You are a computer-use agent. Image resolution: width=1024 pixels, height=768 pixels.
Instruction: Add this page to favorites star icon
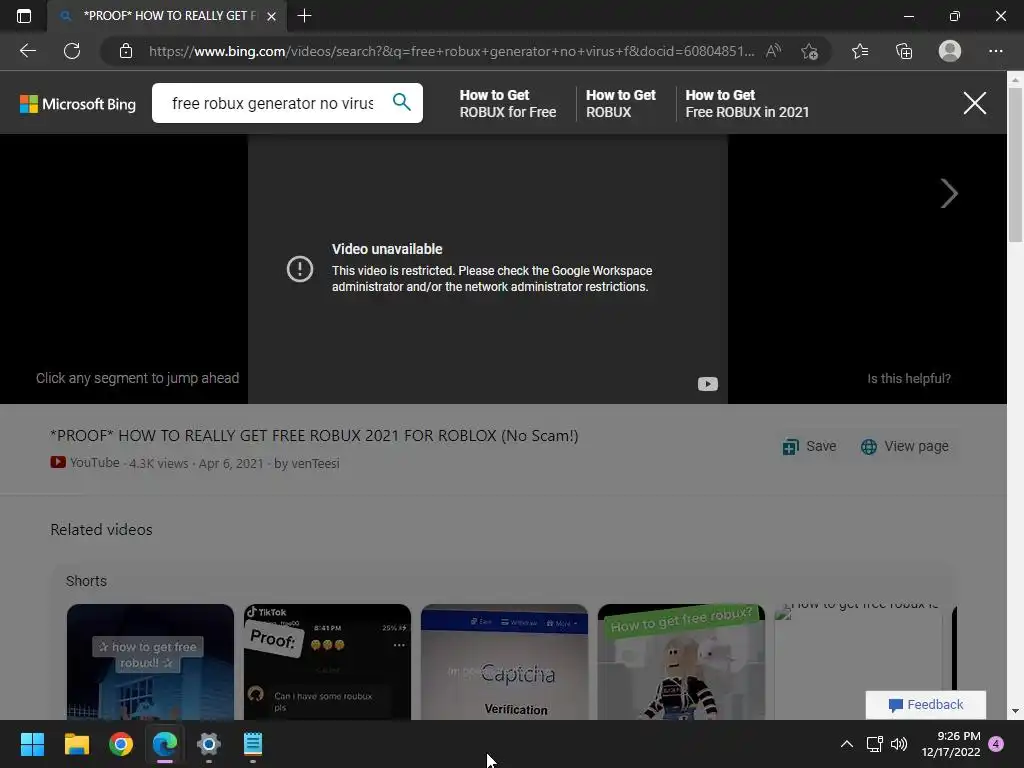coord(809,51)
